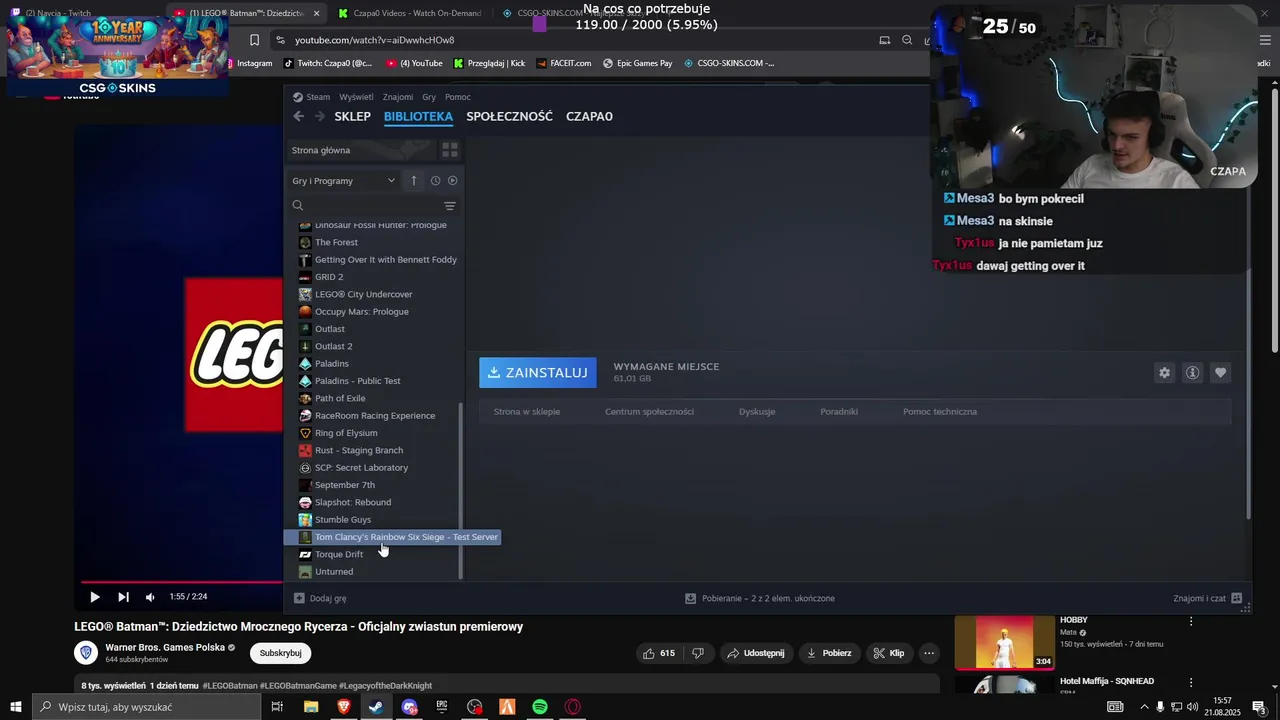Go forward with Steam's right arrow
The width and height of the screenshot is (1280, 720).
[319, 116]
